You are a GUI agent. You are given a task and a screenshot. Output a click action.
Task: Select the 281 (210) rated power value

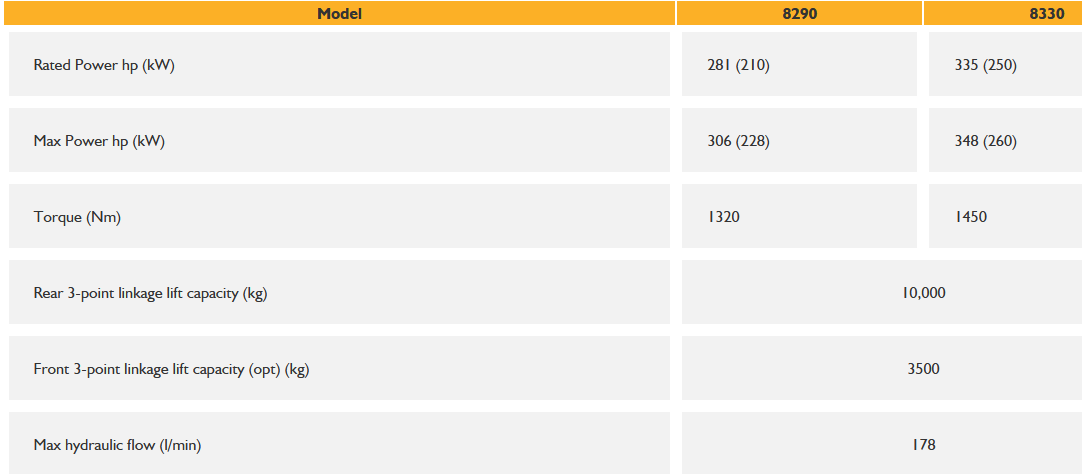click(x=738, y=65)
